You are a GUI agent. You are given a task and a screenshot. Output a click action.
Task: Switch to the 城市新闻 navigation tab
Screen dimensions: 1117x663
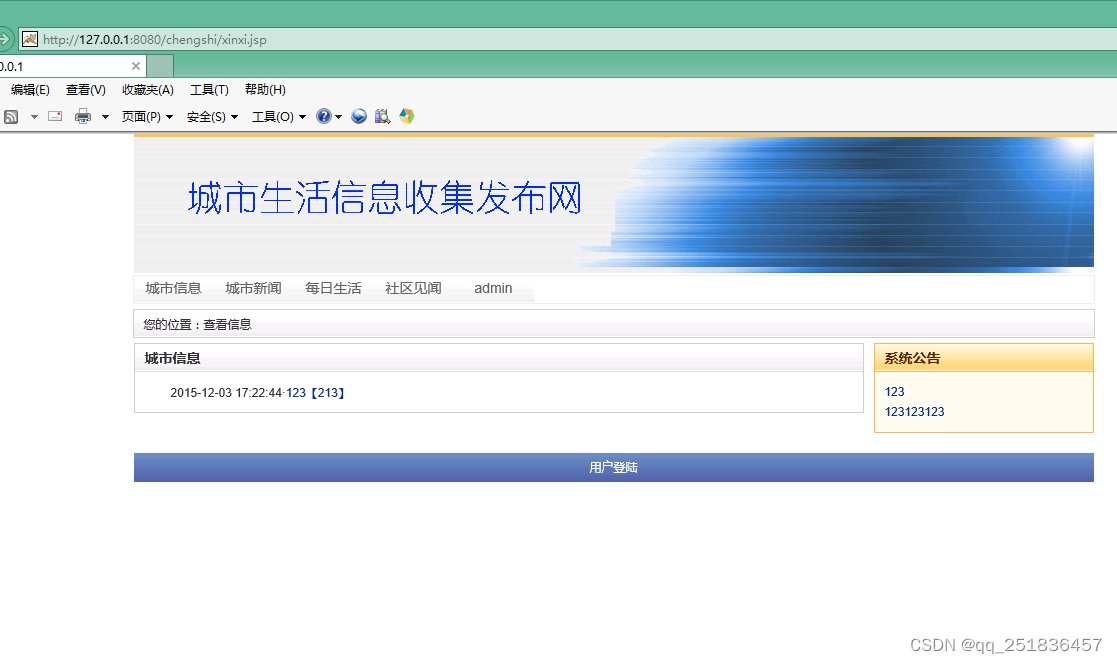(253, 288)
